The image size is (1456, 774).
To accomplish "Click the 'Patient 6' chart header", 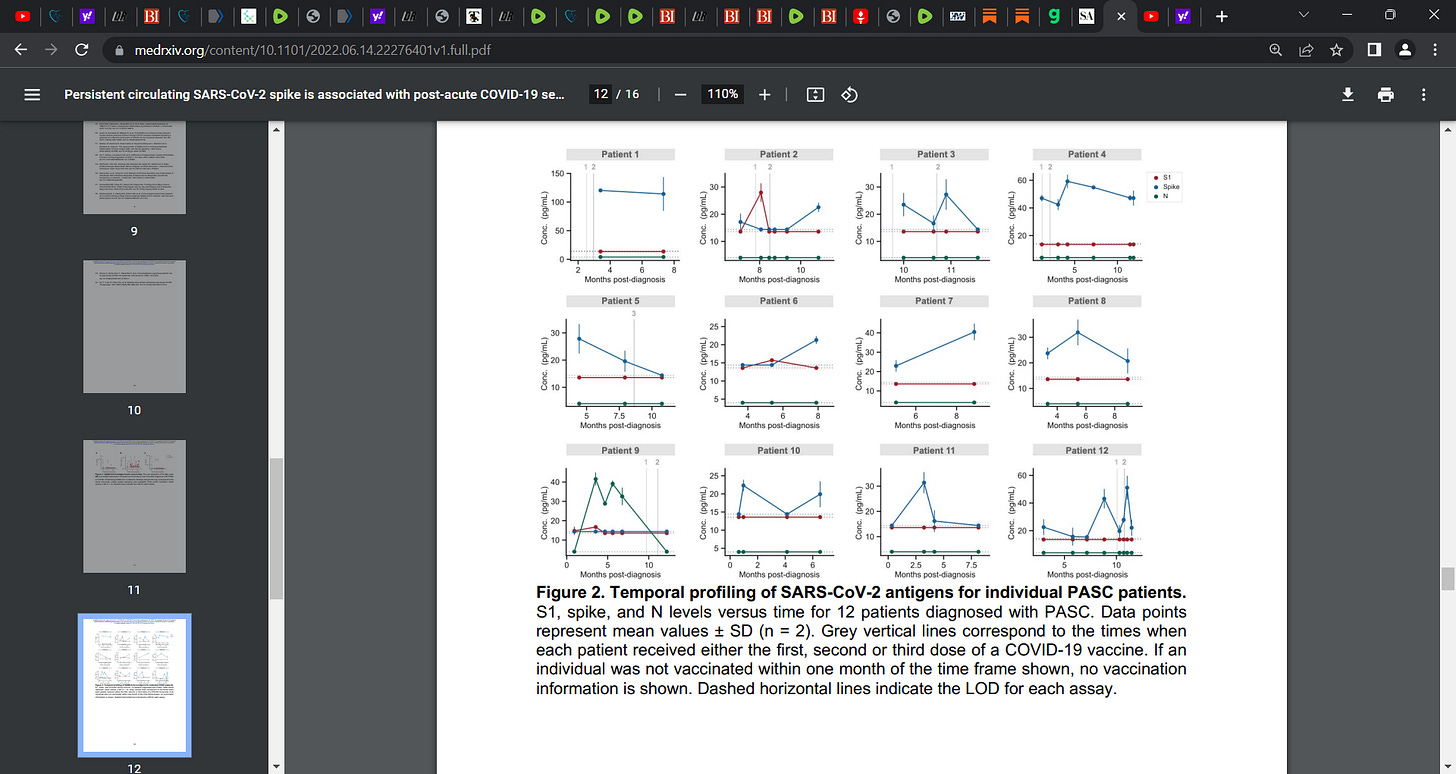I will pyautogui.click(x=778, y=300).
